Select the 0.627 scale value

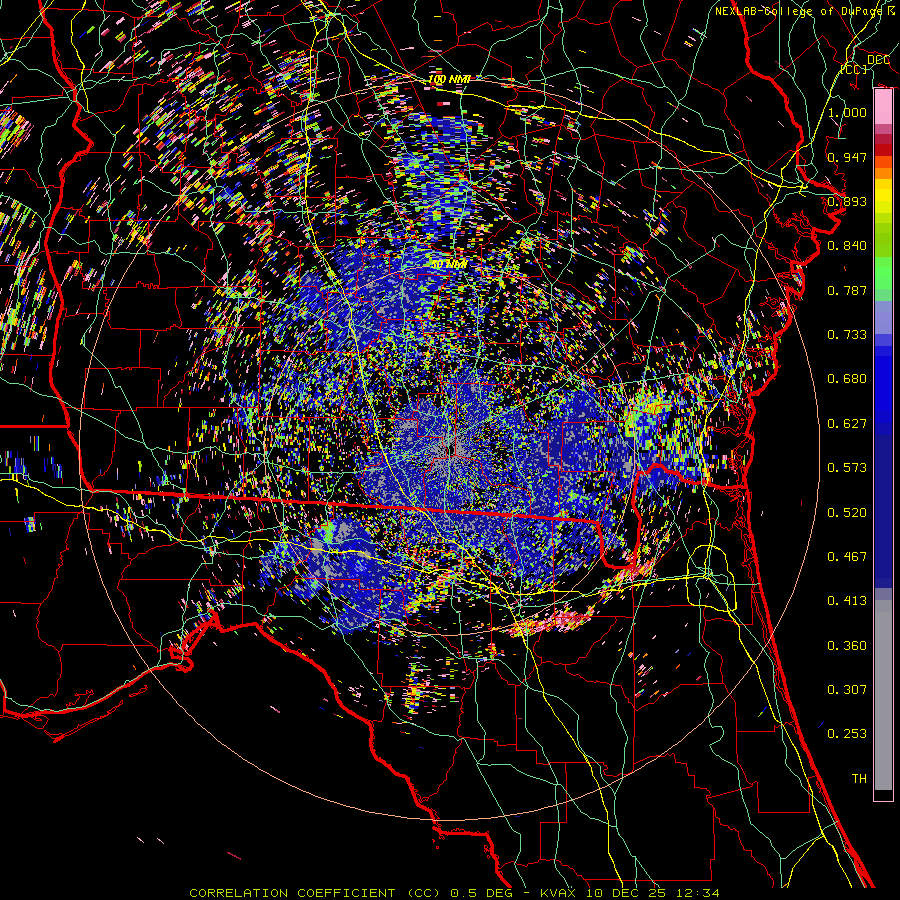847,424
